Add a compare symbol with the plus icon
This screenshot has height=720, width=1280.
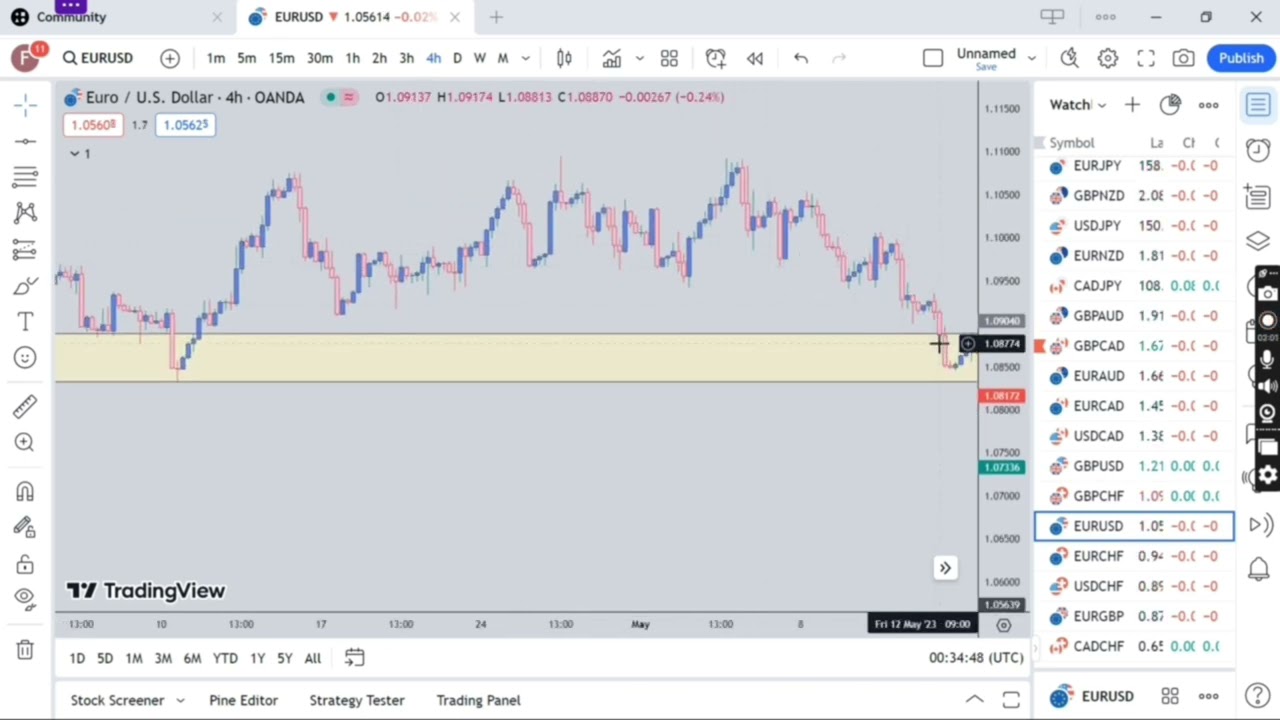170,58
